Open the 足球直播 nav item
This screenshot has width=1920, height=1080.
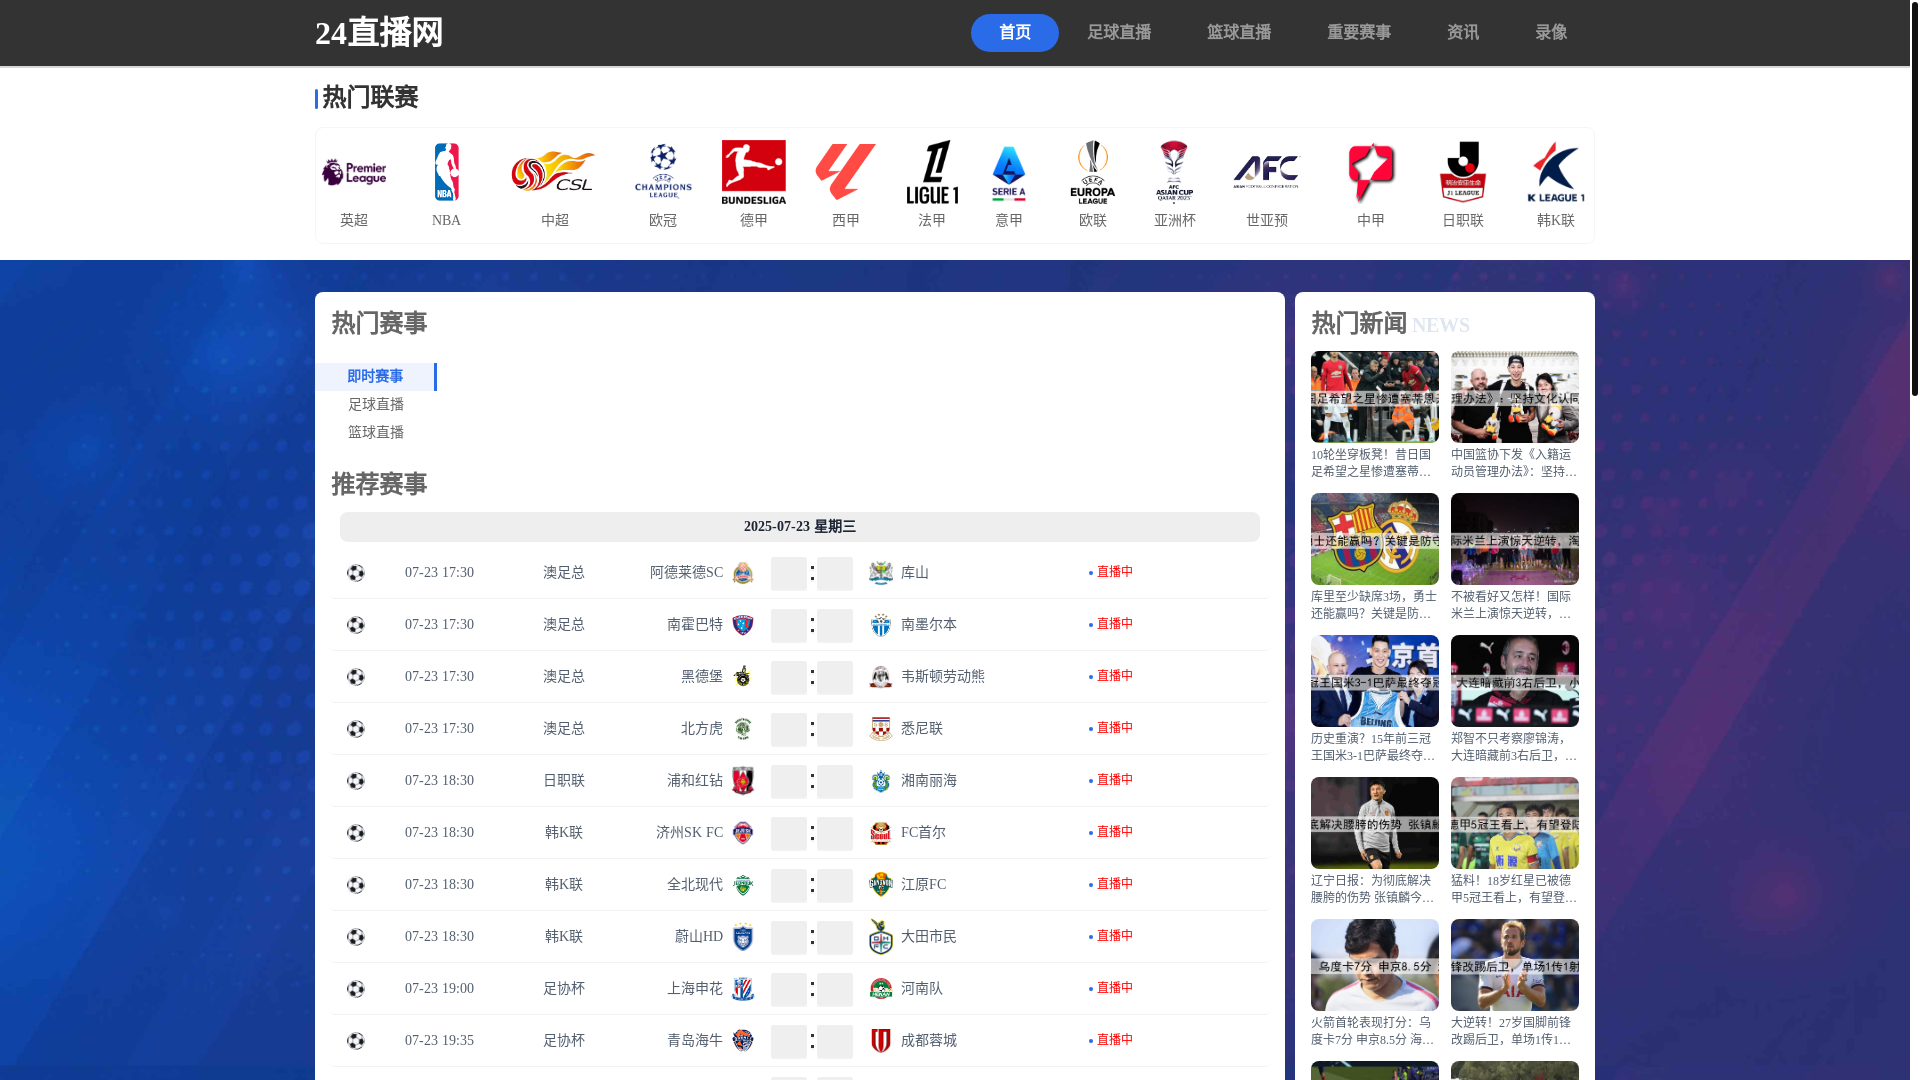pos(1119,33)
